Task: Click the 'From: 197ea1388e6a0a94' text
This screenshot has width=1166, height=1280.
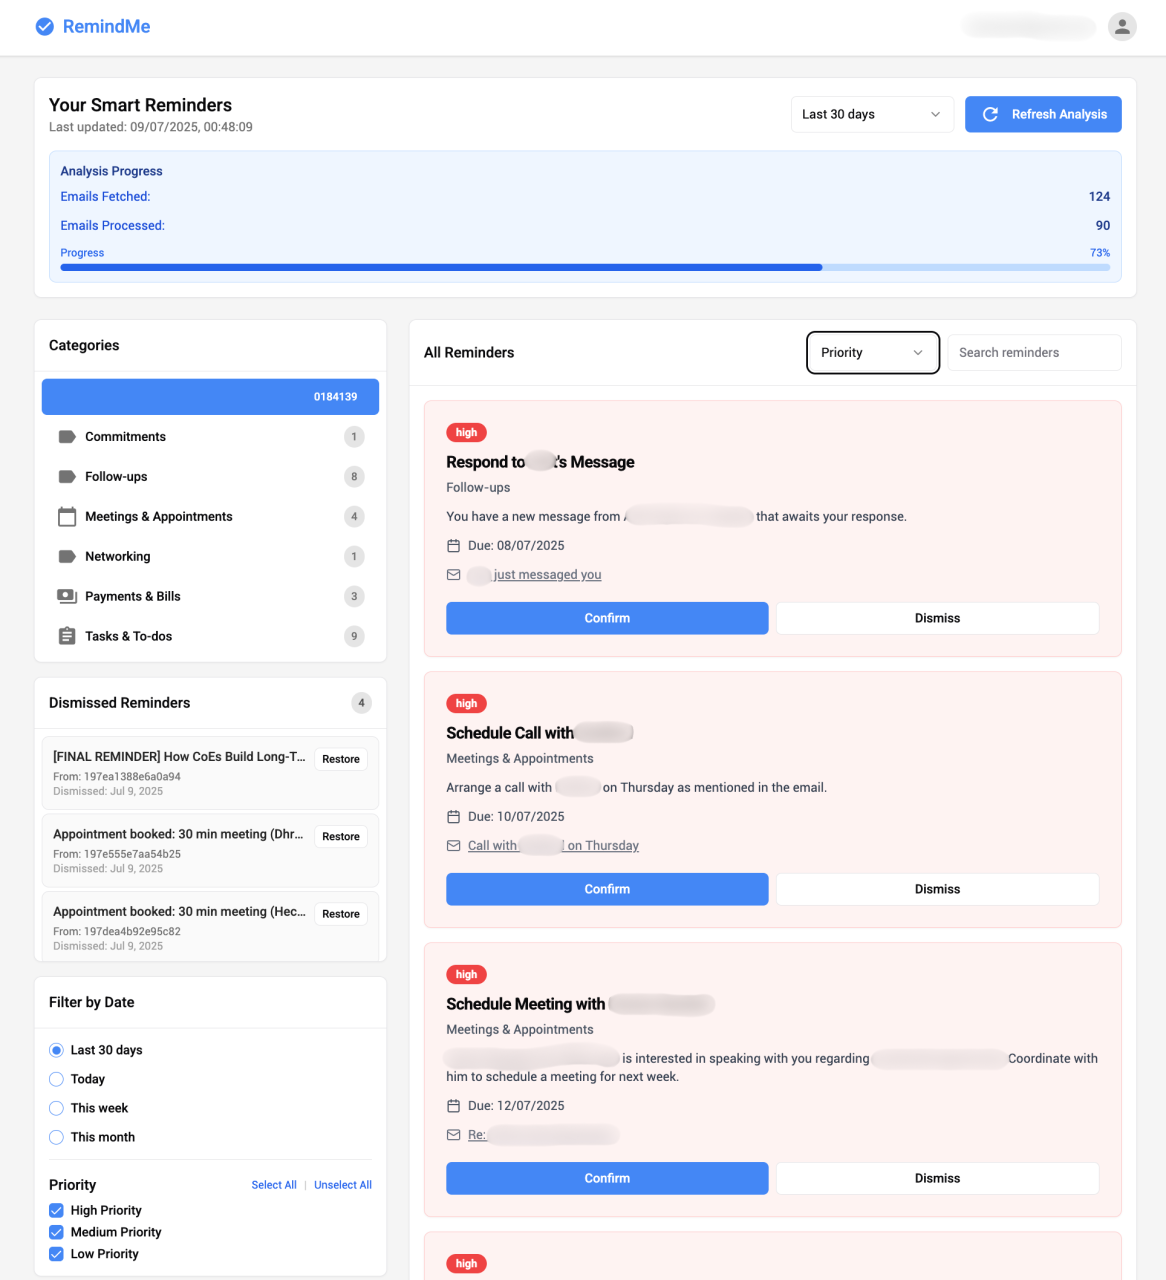Action: [117, 777]
